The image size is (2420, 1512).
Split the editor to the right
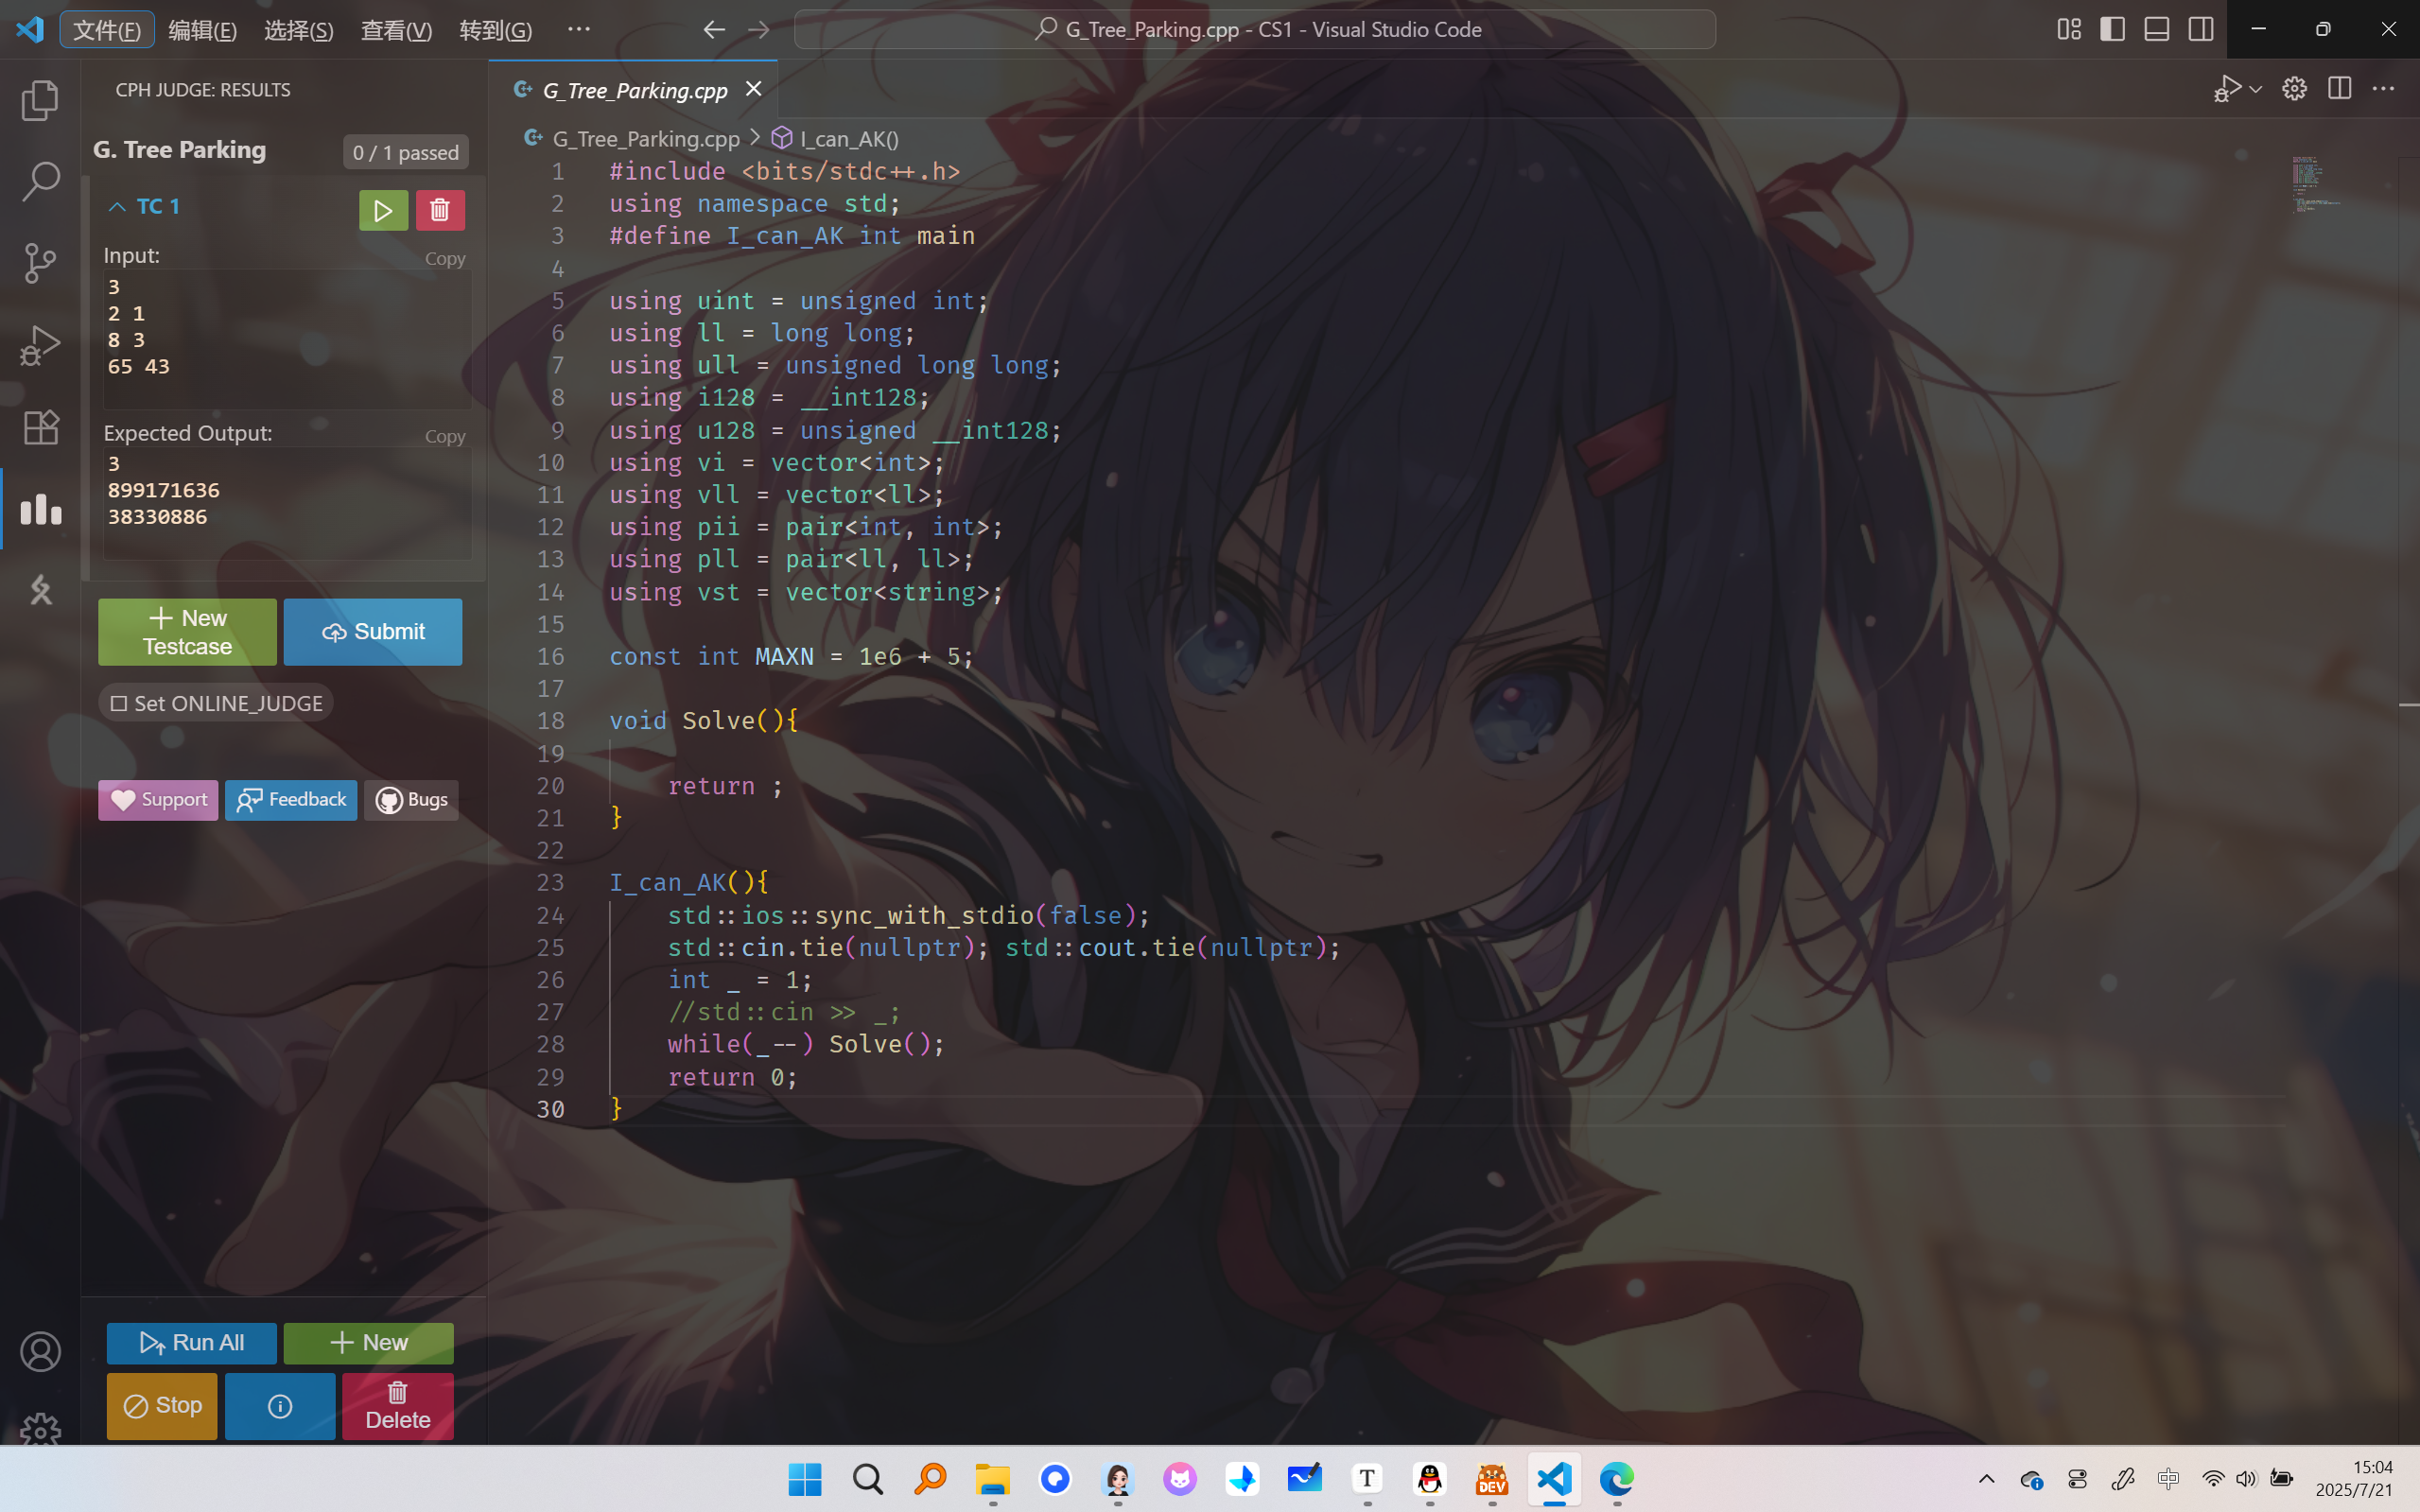click(2339, 89)
